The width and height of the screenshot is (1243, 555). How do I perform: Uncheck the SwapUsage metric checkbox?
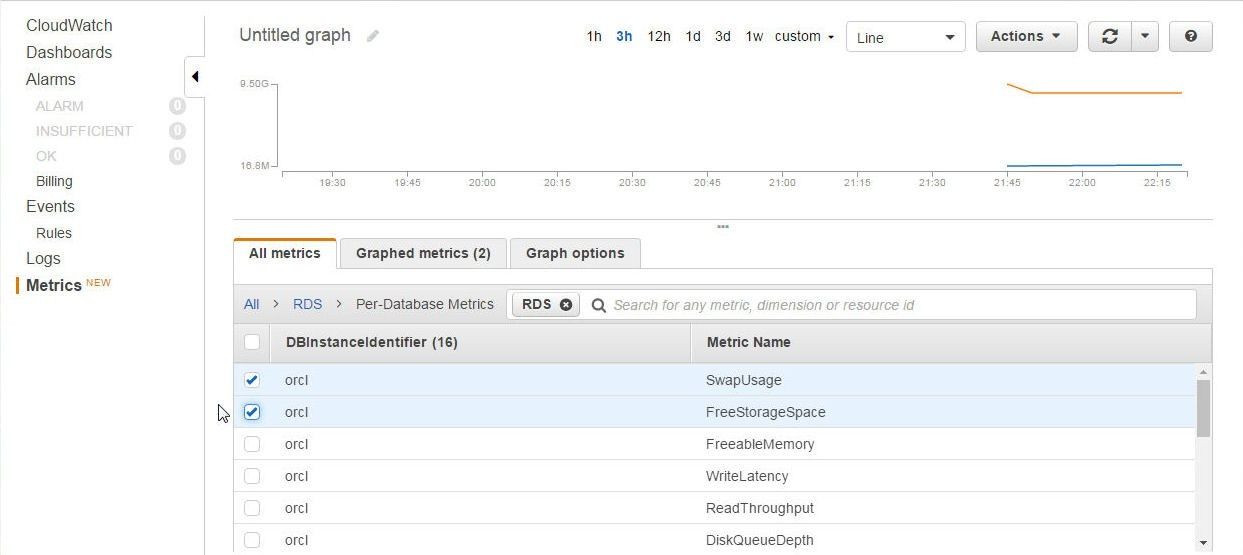click(252, 380)
